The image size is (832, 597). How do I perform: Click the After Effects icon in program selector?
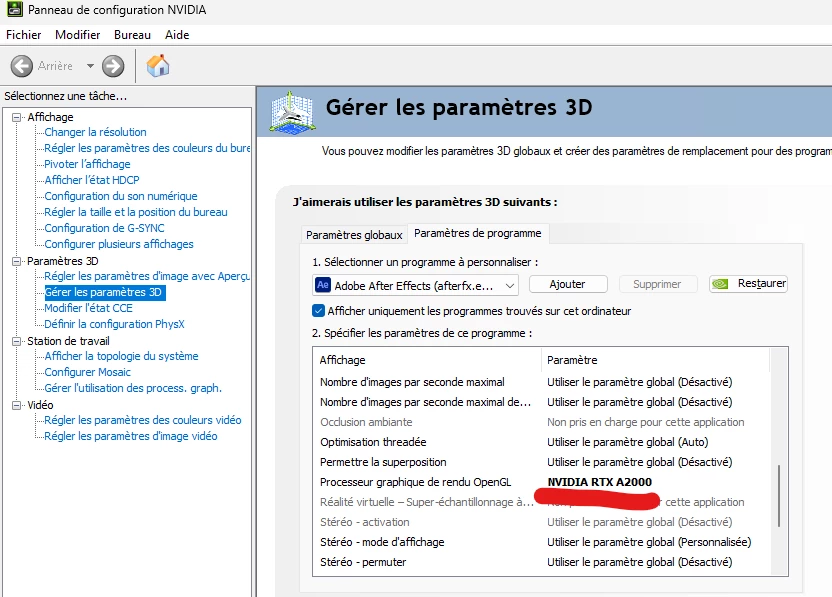coord(323,285)
